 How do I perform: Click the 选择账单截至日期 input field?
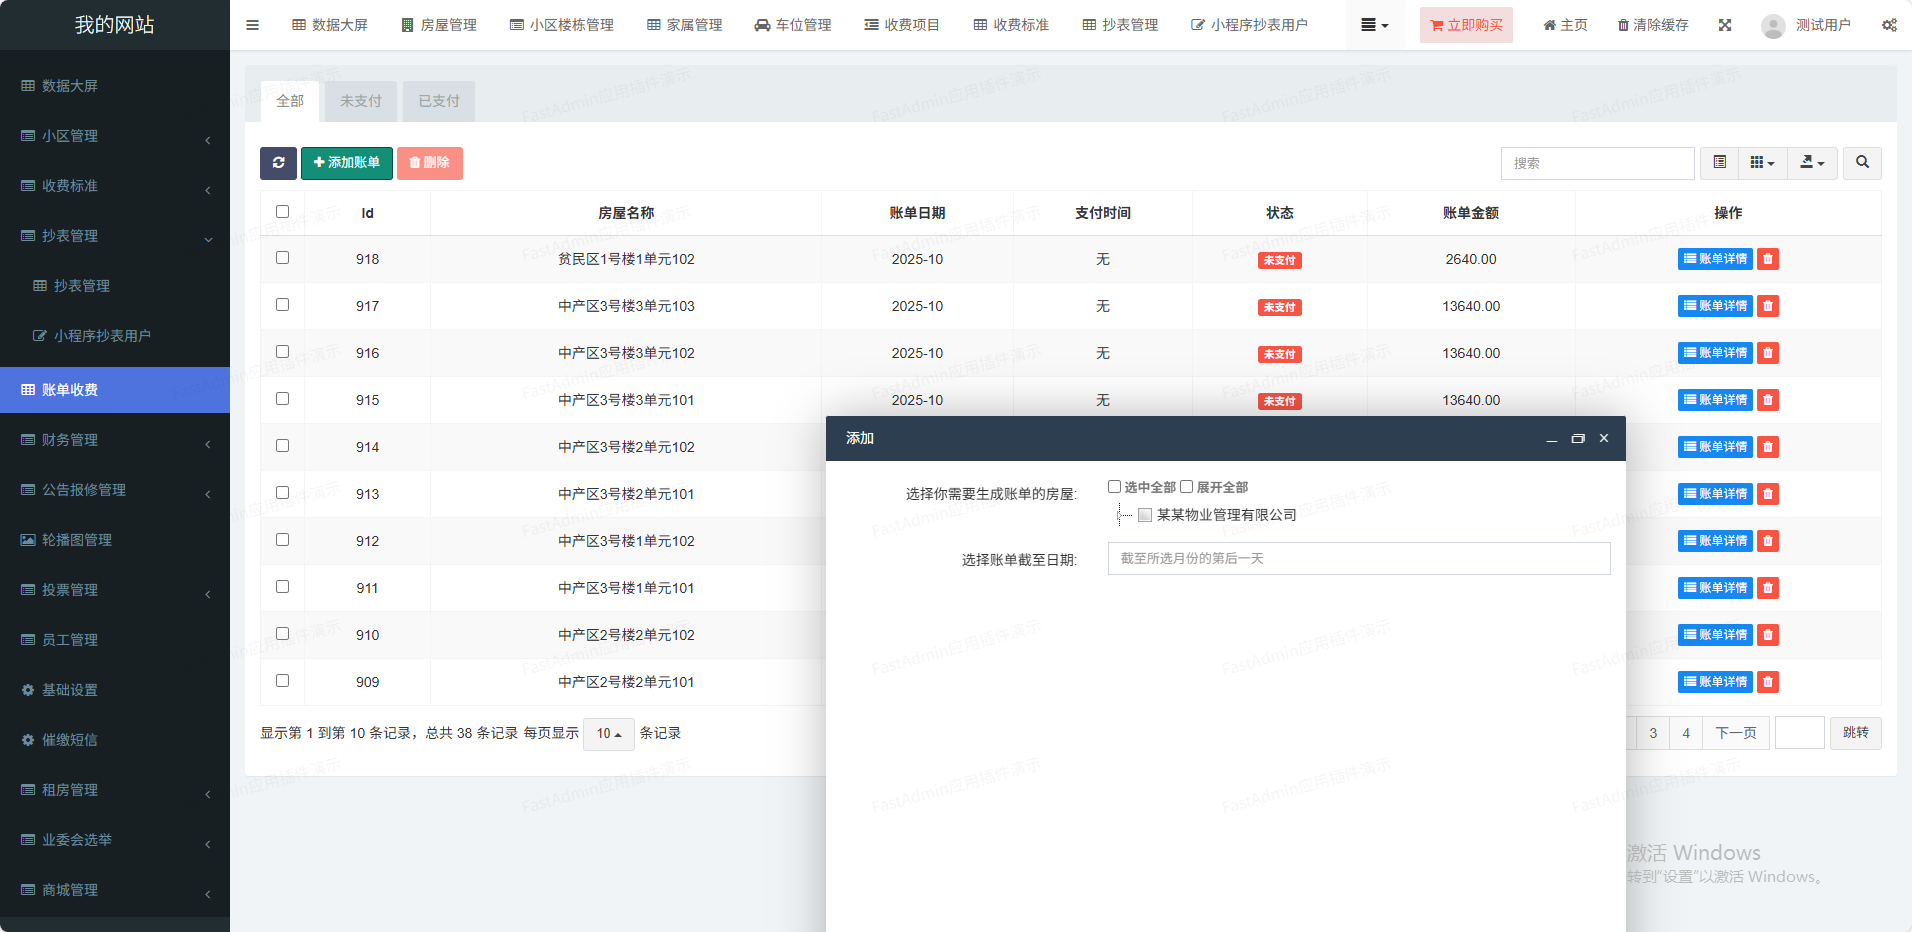click(x=1358, y=559)
